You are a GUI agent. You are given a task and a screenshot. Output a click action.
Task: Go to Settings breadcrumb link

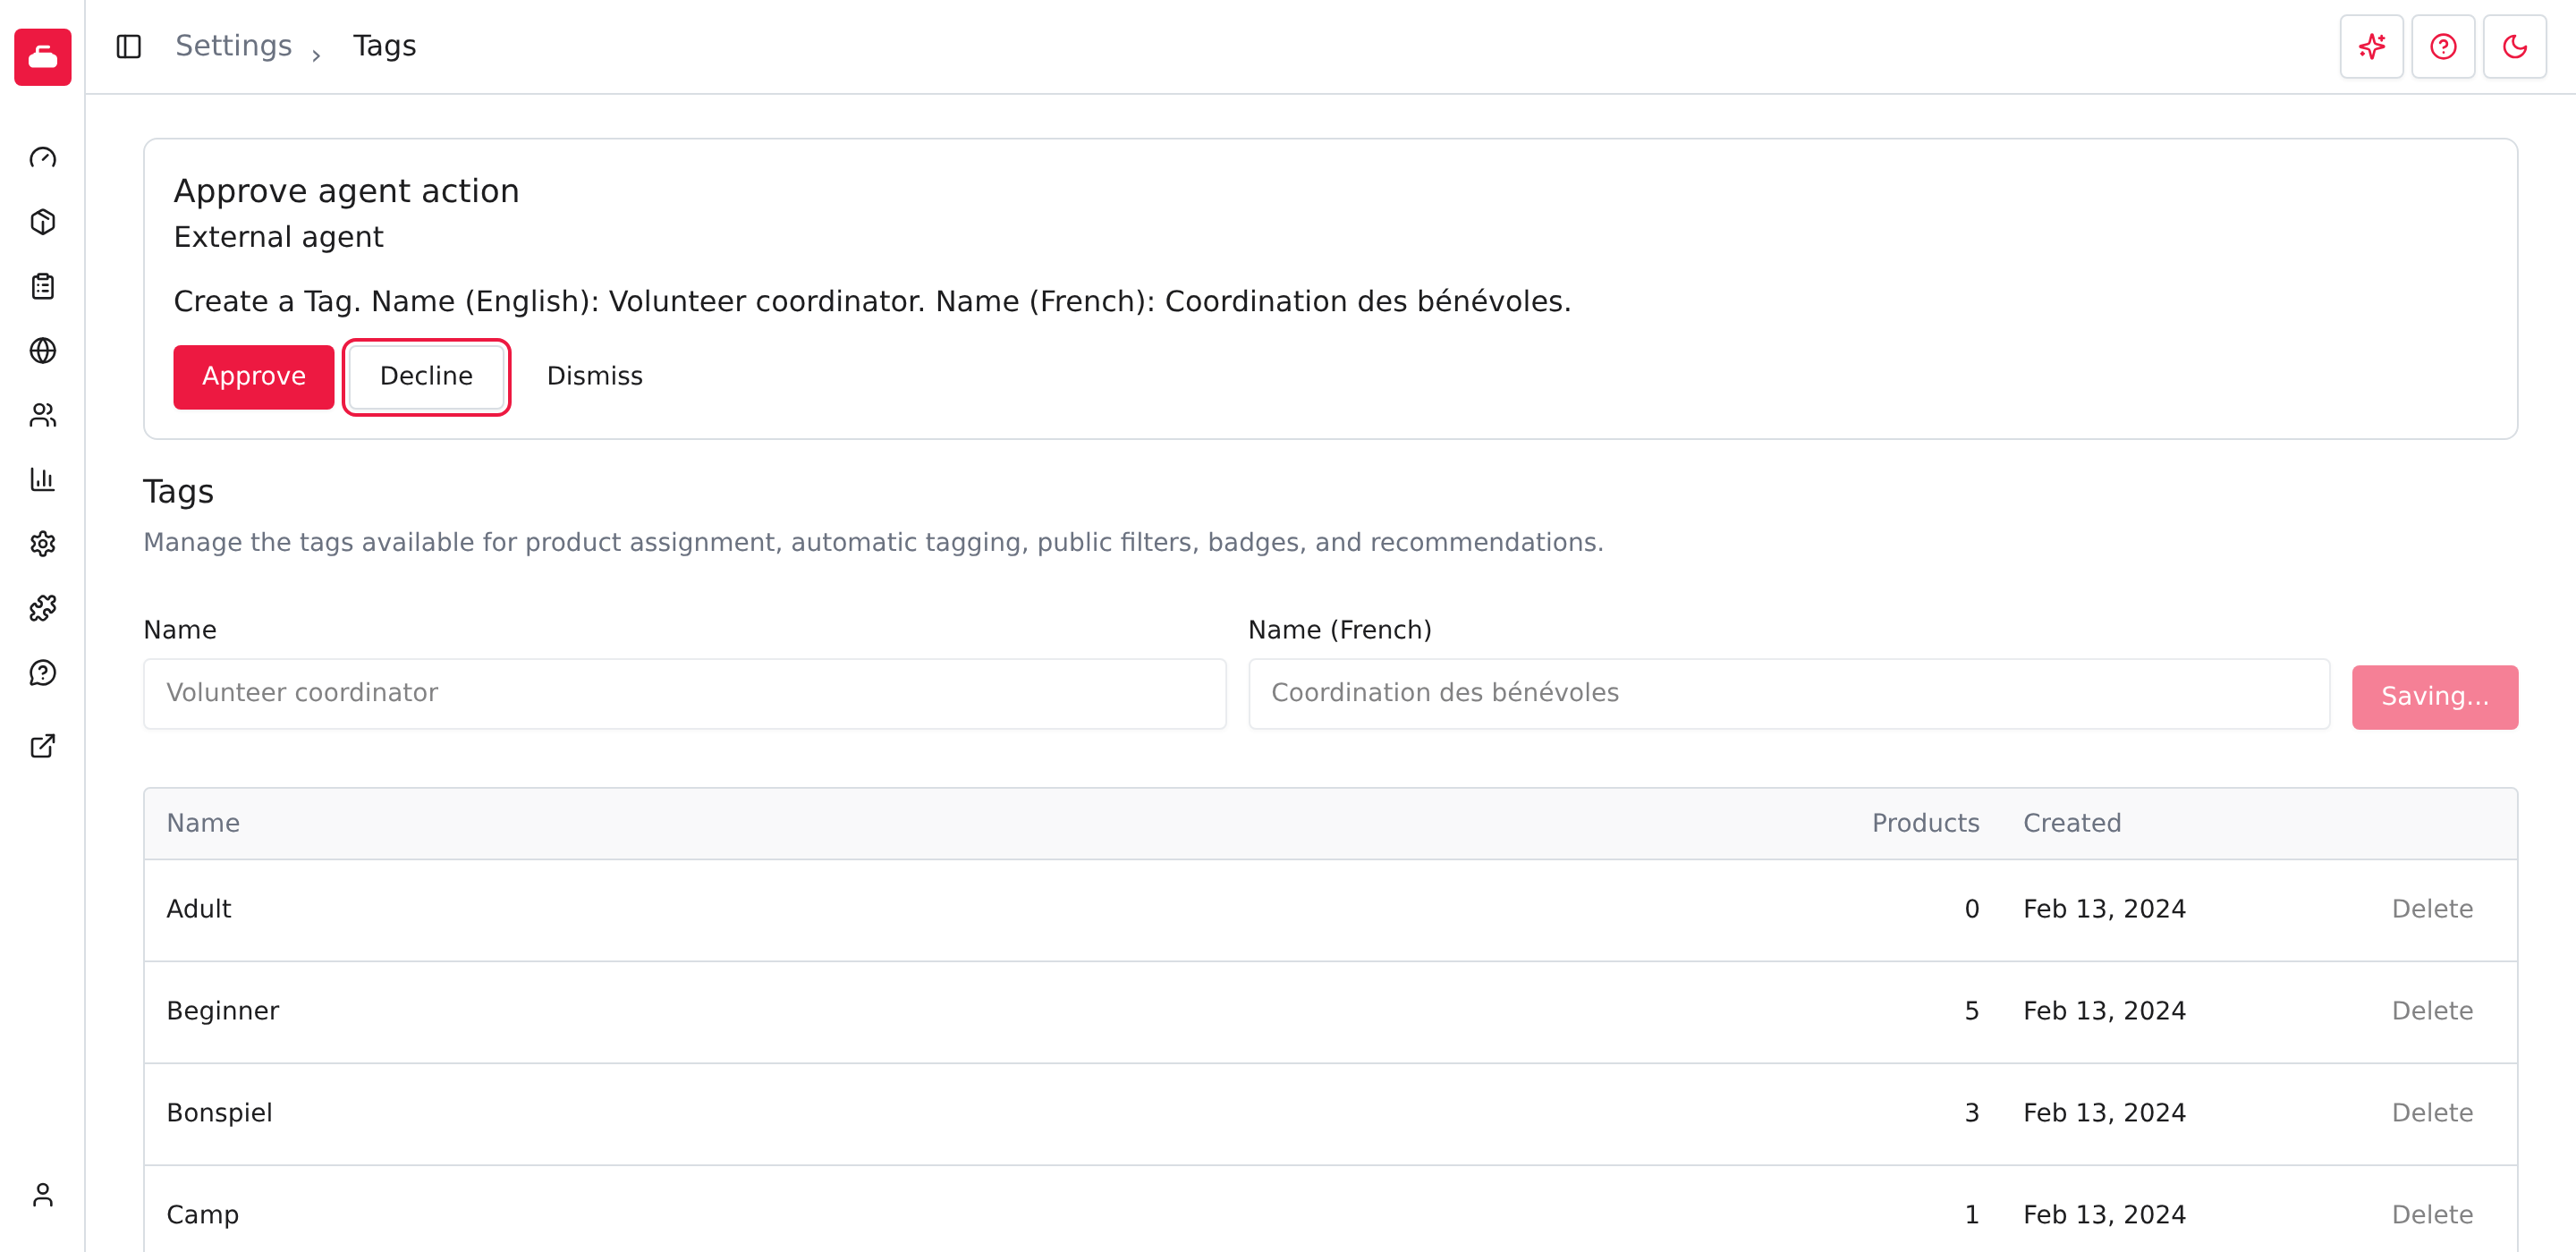234,46
